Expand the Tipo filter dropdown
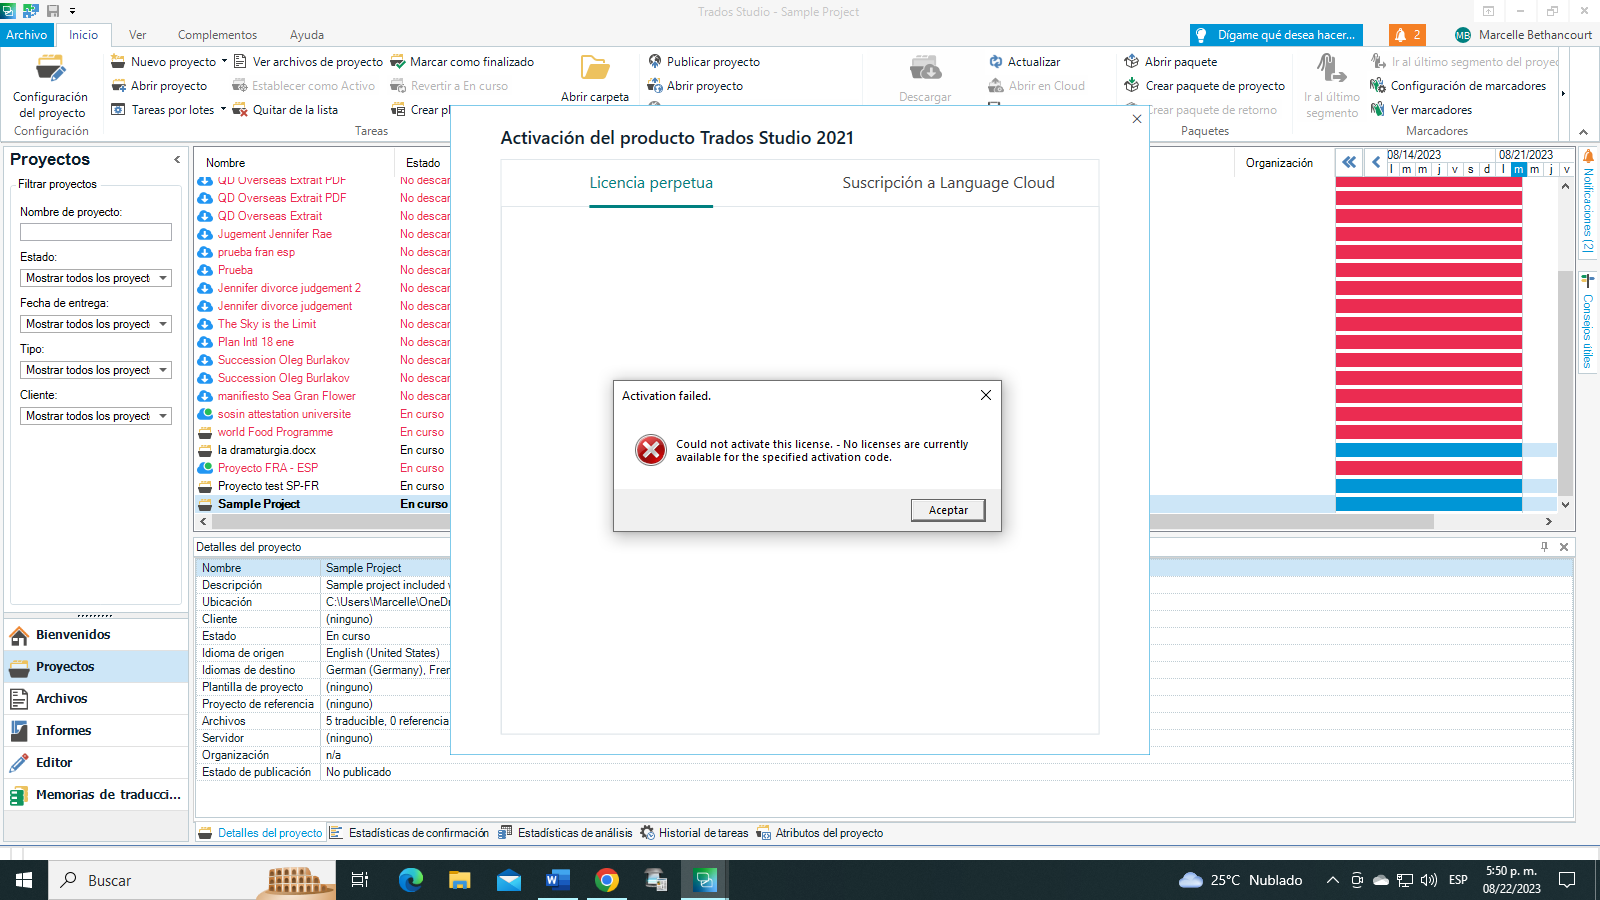The height and width of the screenshot is (900, 1600). click(163, 370)
